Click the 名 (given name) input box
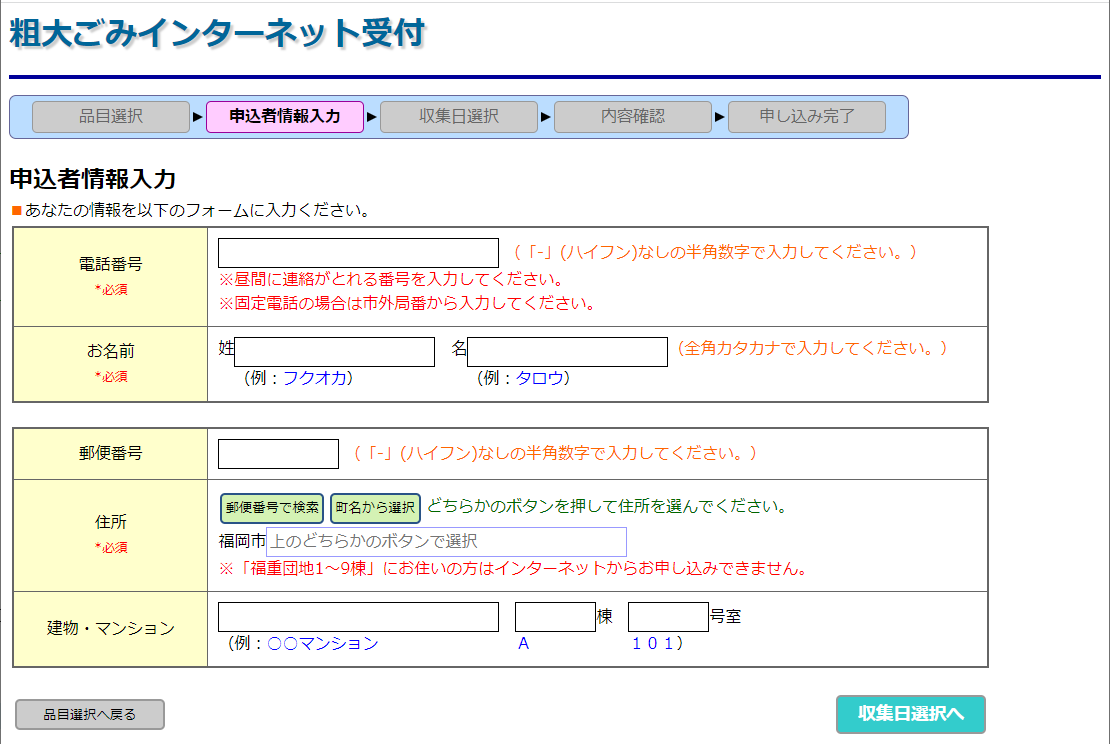 (567, 352)
